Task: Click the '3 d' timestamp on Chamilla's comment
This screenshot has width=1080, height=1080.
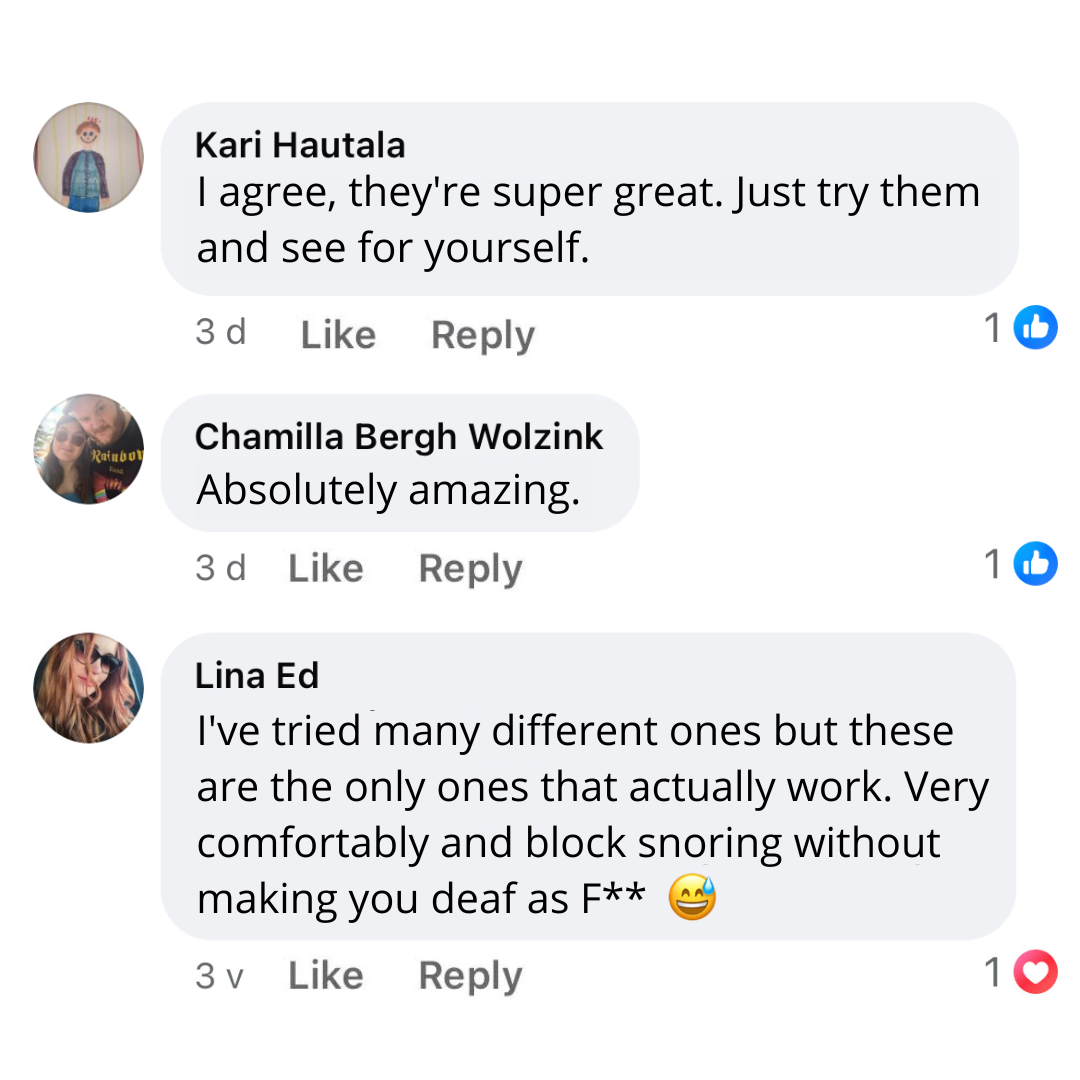Action: 221,567
